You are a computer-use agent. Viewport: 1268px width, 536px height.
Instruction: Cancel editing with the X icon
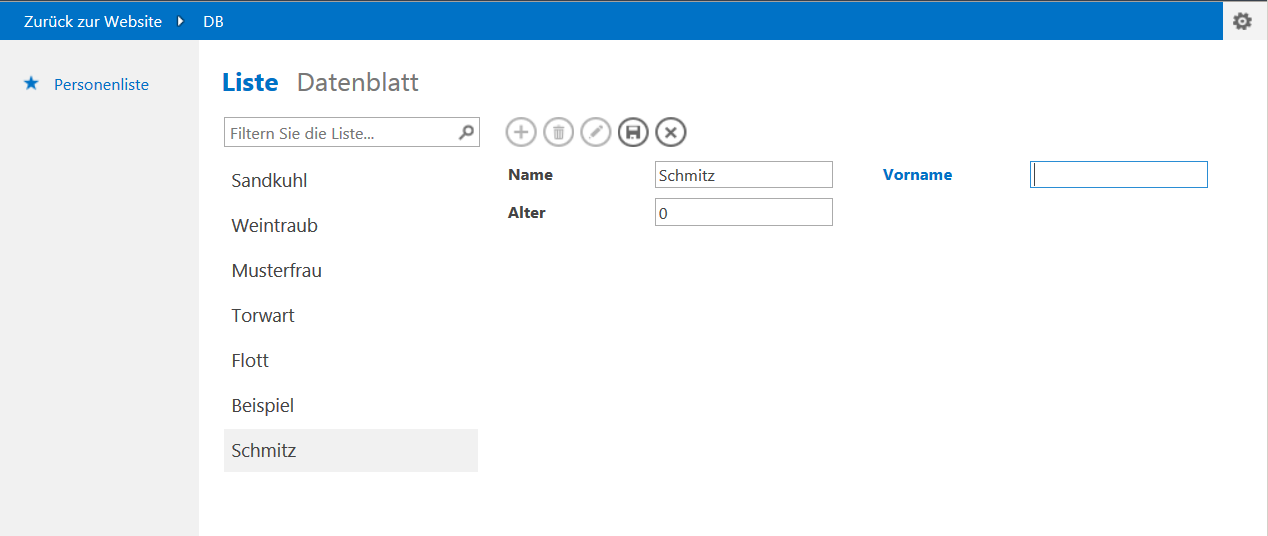coord(671,132)
